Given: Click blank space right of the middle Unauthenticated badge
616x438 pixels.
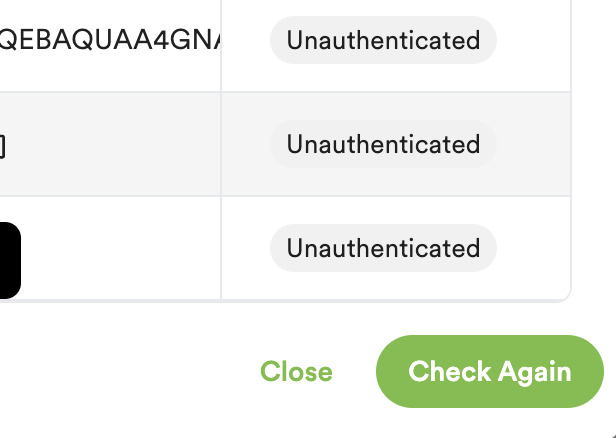Looking at the screenshot, I should [x=533, y=144].
